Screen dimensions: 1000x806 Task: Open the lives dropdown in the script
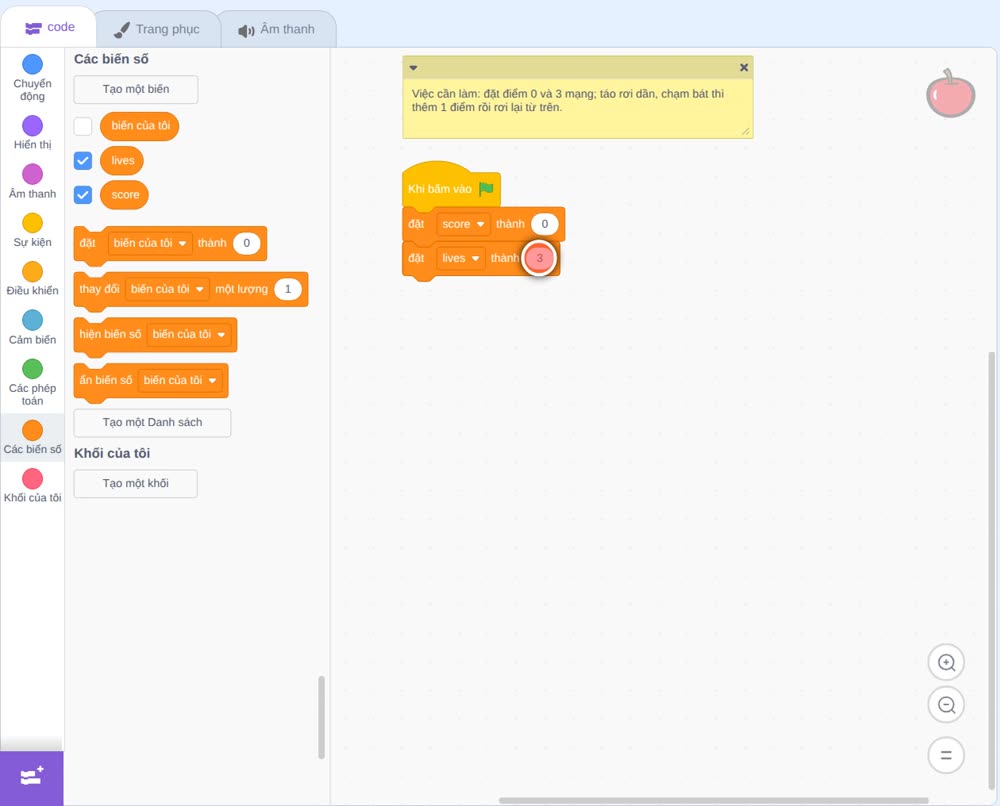pyautogui.click(x=460, y=258)
